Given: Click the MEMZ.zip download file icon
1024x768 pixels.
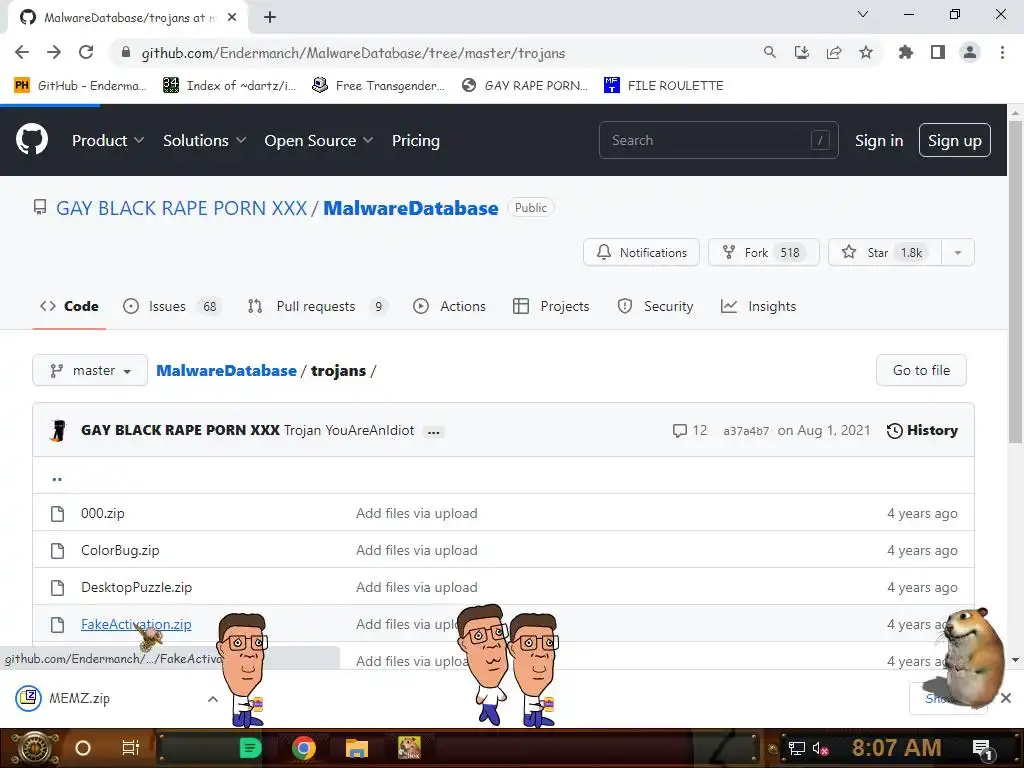Looking at the screenshot, I should [29, 698].
